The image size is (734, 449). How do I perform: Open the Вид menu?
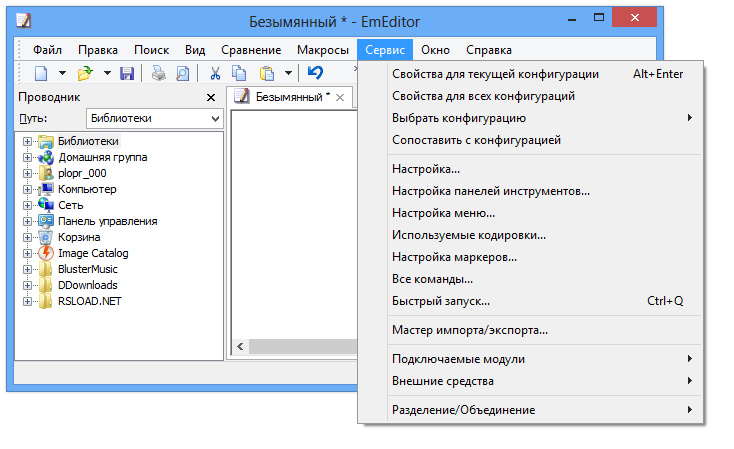(195, 50)
